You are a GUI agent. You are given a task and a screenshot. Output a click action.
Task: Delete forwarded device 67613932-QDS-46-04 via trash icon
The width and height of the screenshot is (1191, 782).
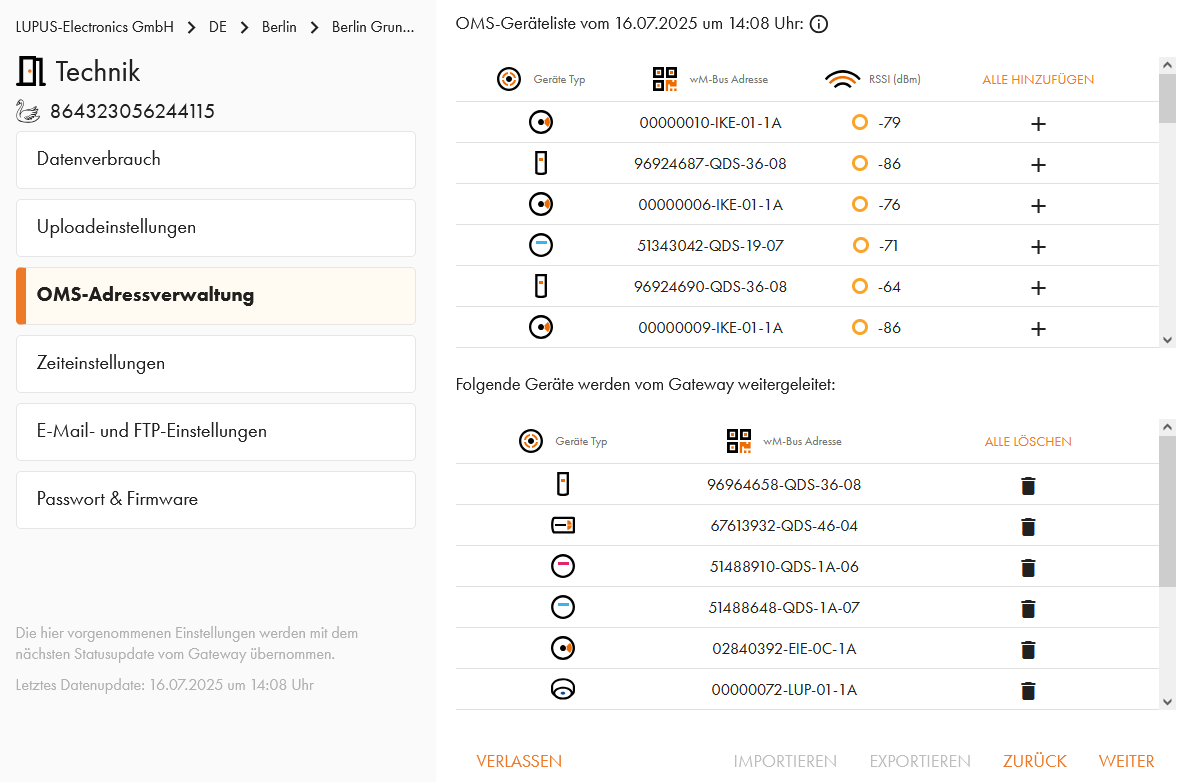(x=1028, y=527)
